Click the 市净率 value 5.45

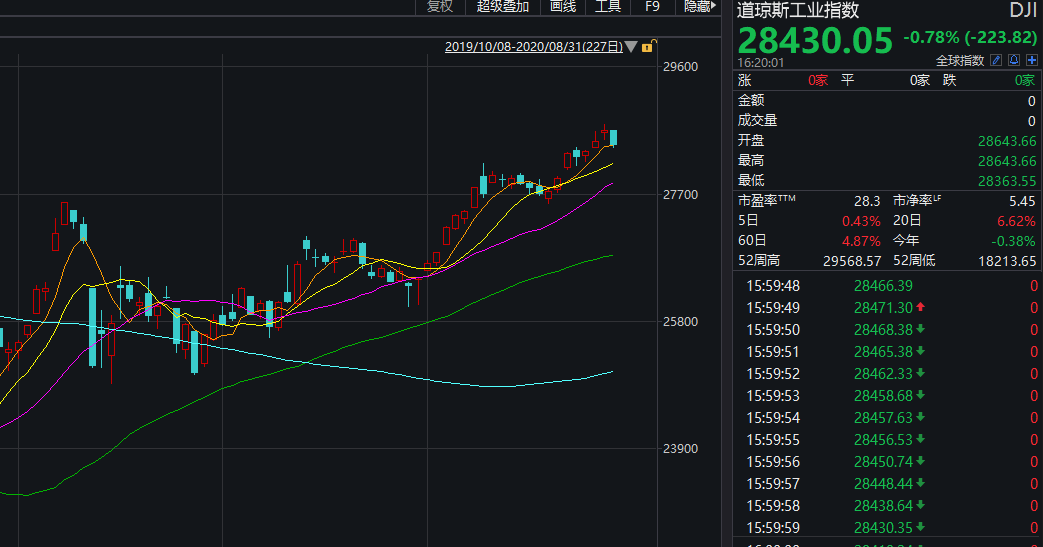[x=1022, y=201]
